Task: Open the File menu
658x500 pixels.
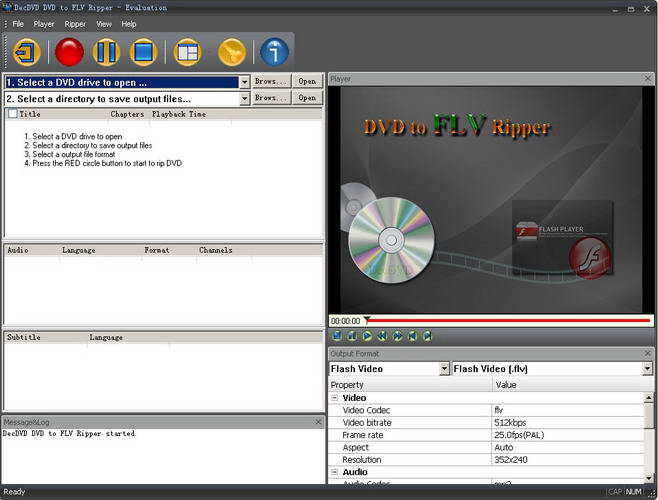Action: 18,24
